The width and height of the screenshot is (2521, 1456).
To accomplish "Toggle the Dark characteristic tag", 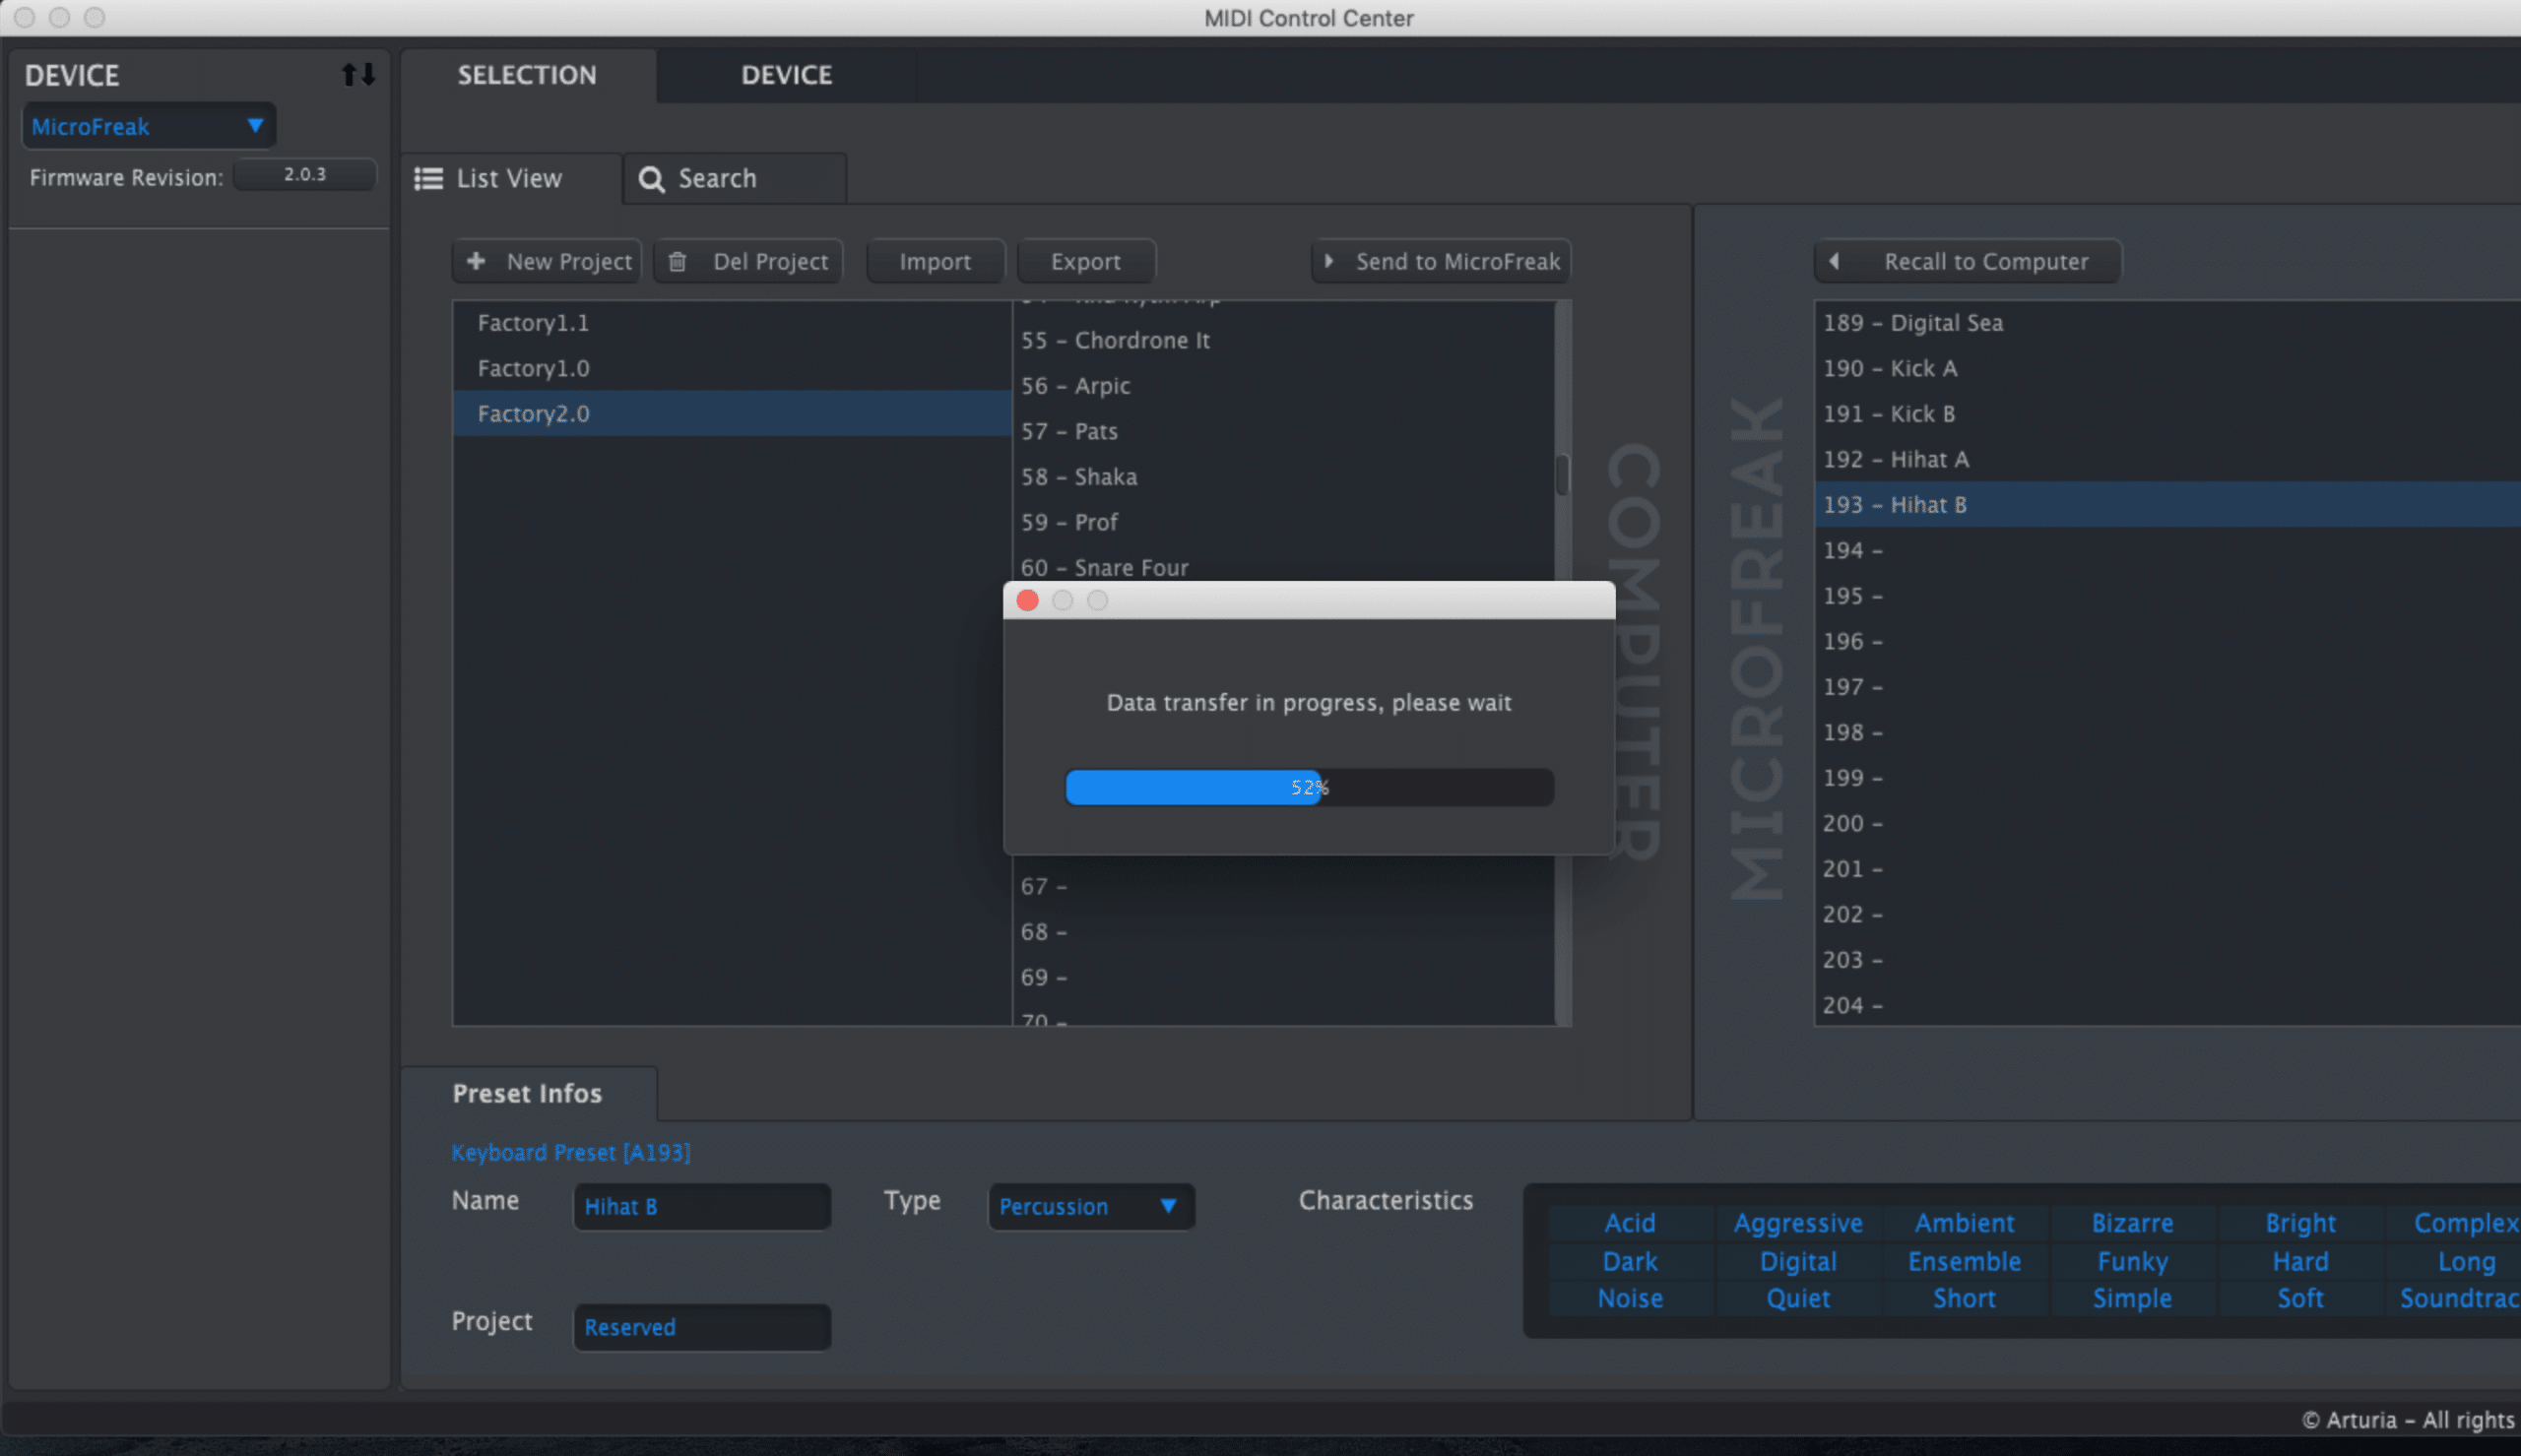I will coord(1630,1261).
